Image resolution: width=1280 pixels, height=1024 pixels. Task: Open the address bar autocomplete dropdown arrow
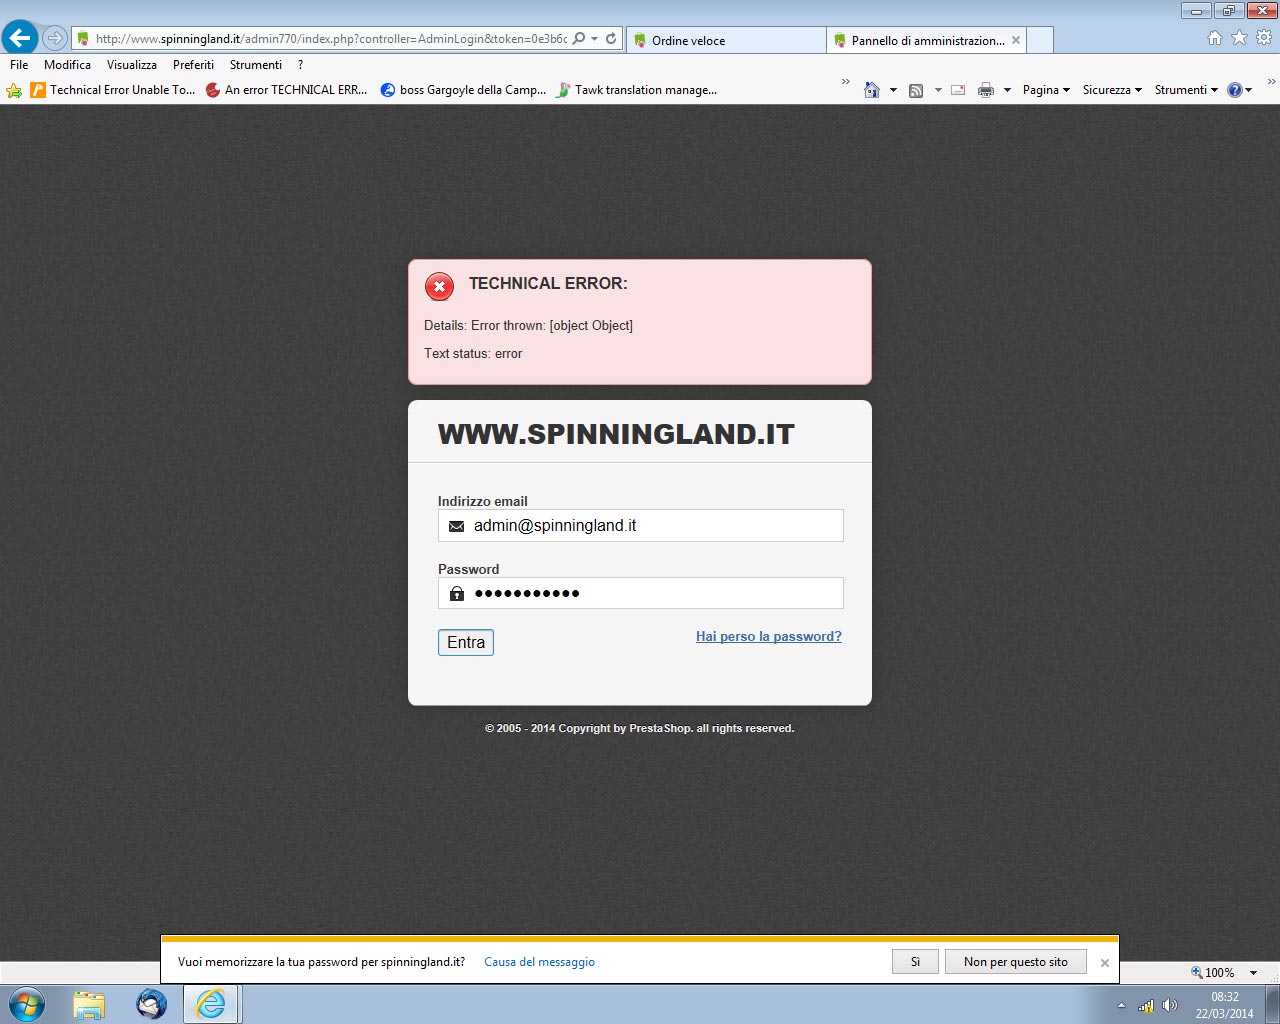click(x=595, y=39)
